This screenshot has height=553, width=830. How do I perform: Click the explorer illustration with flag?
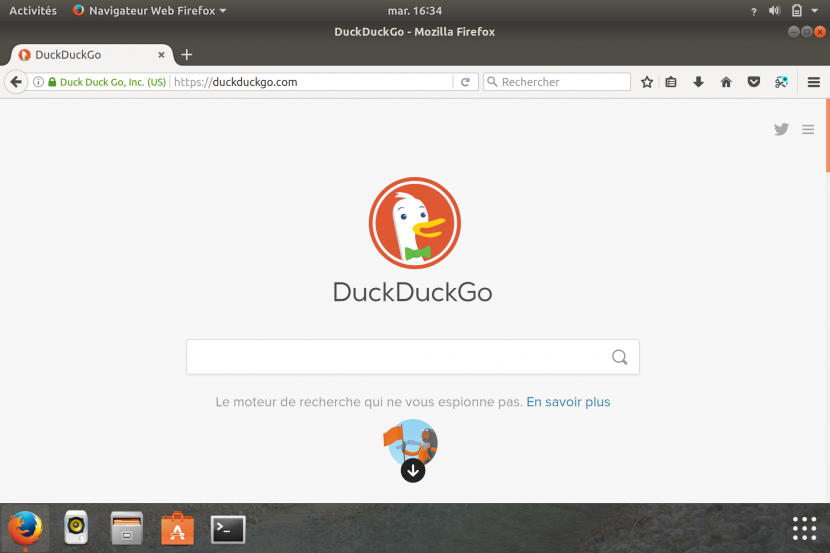(411, 442)
